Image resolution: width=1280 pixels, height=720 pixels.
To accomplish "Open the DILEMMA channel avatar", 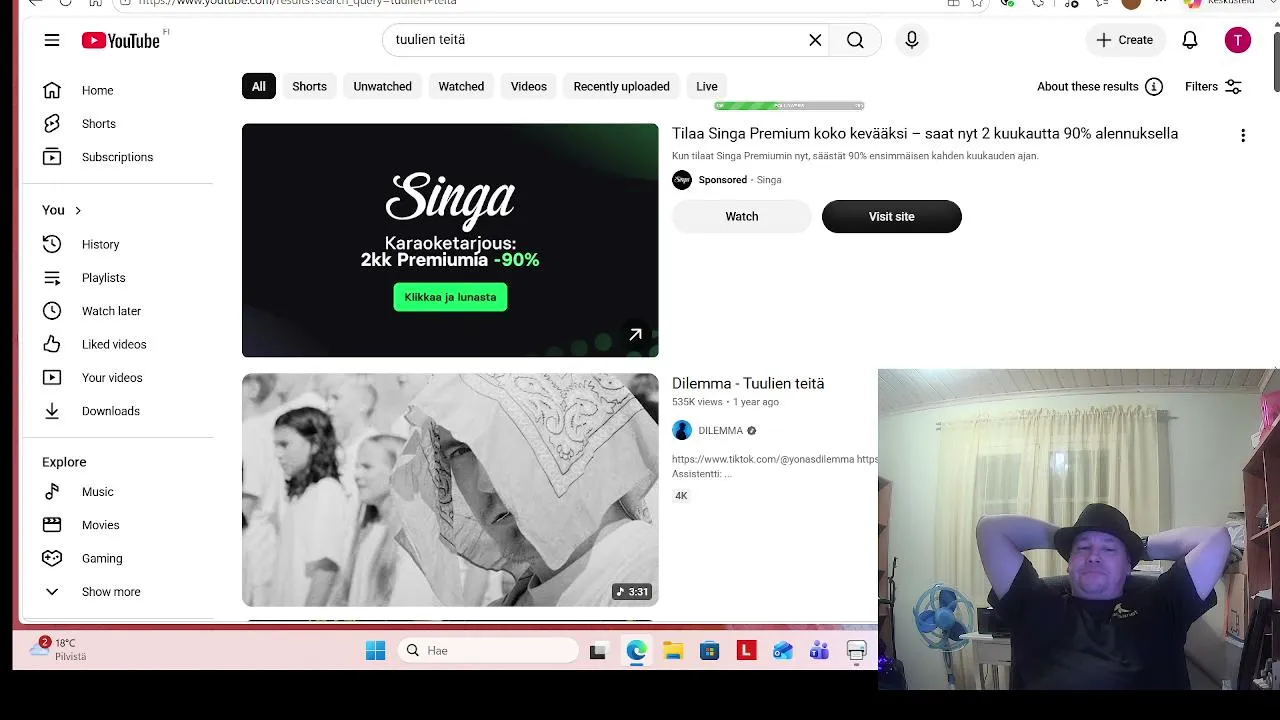I will (x=682, y=431).
